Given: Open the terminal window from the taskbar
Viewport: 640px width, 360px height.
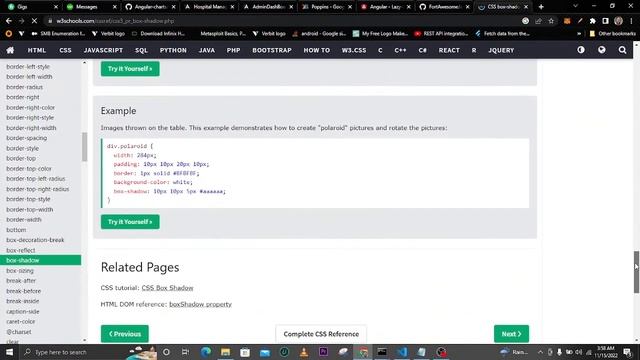Looking at the screenshot, I should (x=382, y=352).
